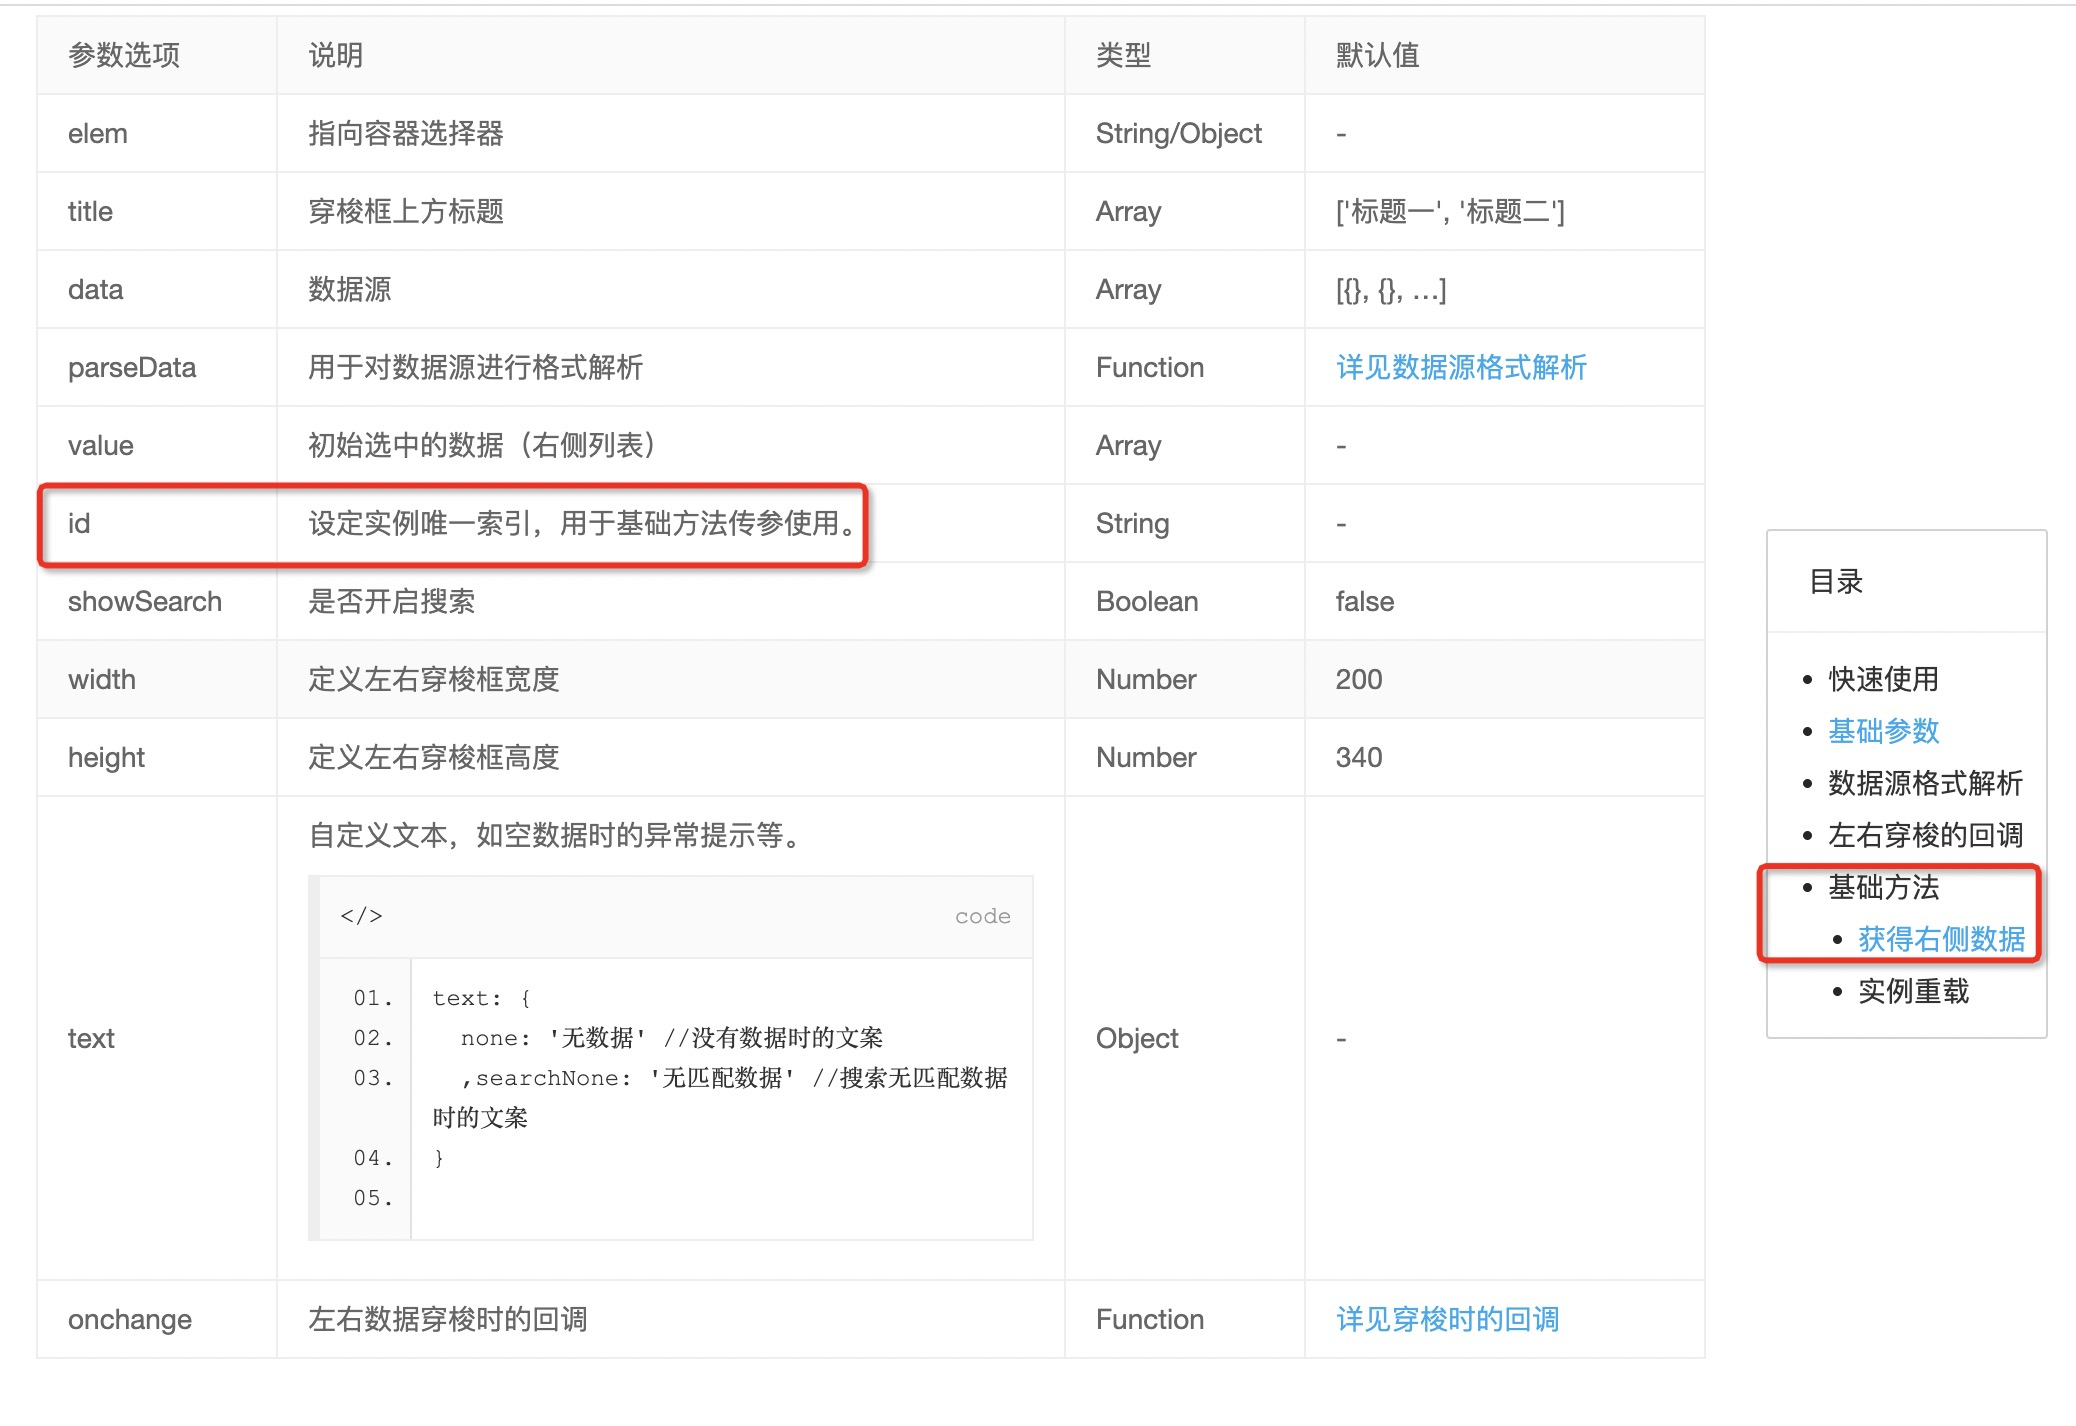Click the description 定义左右穿梭框高度
This screenshot has width=2076, height=1426.
[433, 757]
